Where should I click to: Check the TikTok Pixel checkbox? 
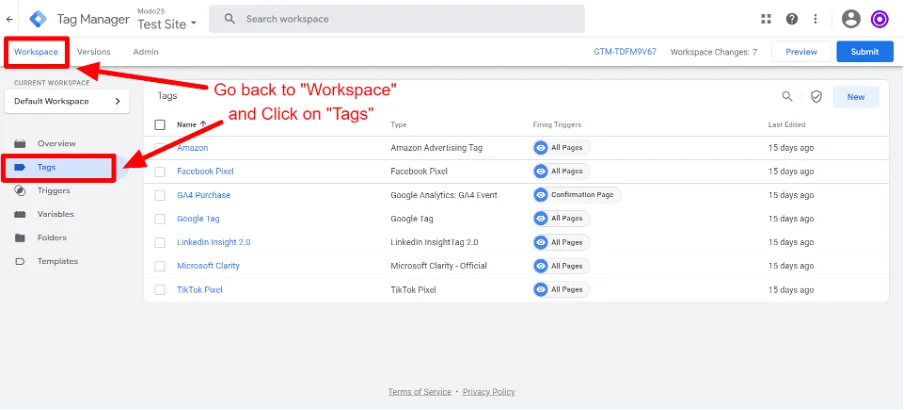[160, 290]
